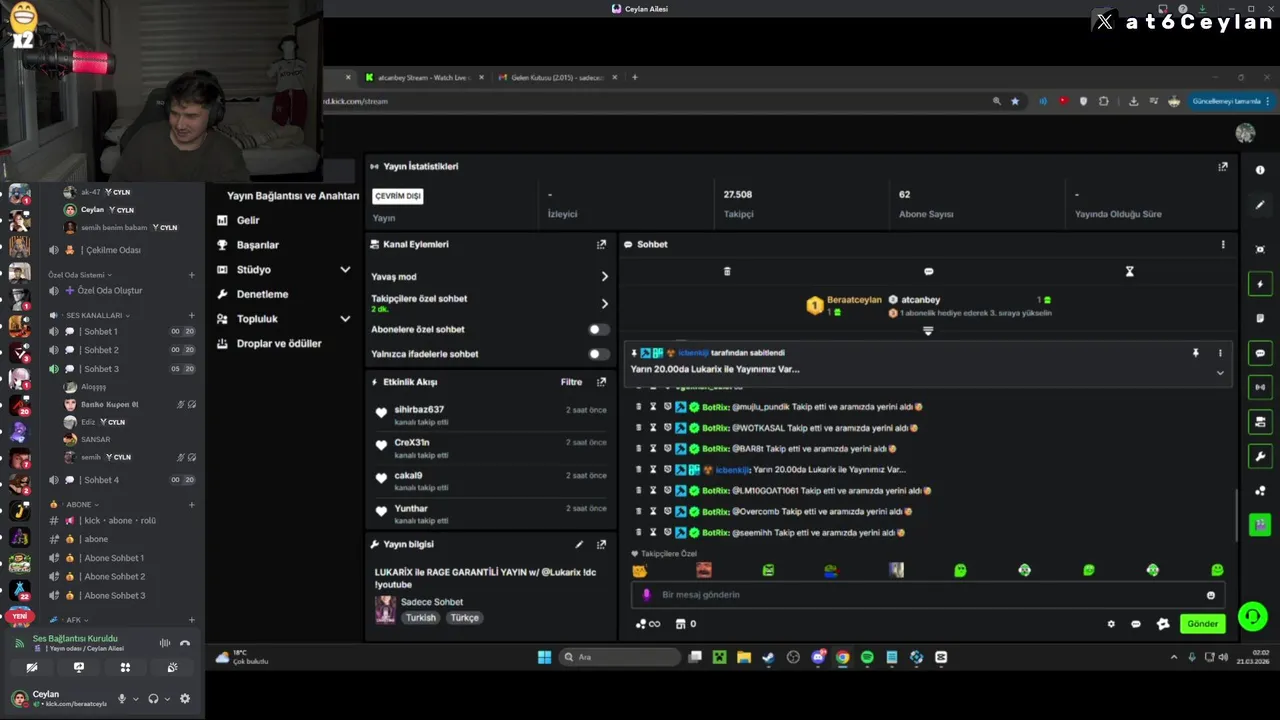Open Steam from taskbar
1280x720 pixels.
768,657
